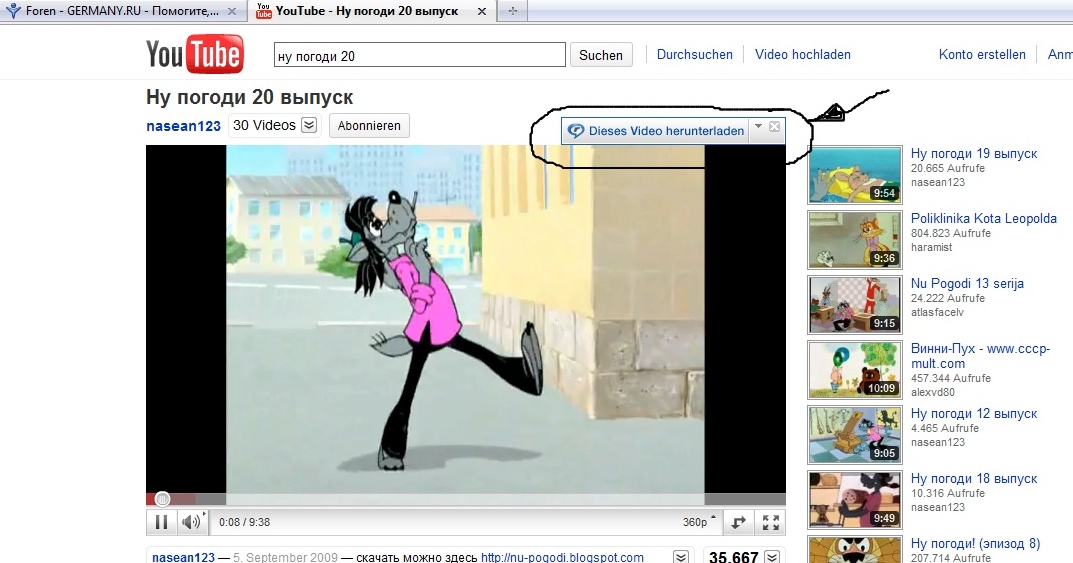Enter fullscreen video mode
Screen dimensions: 1073x563
pyautogui.click(x=771, y=523)
